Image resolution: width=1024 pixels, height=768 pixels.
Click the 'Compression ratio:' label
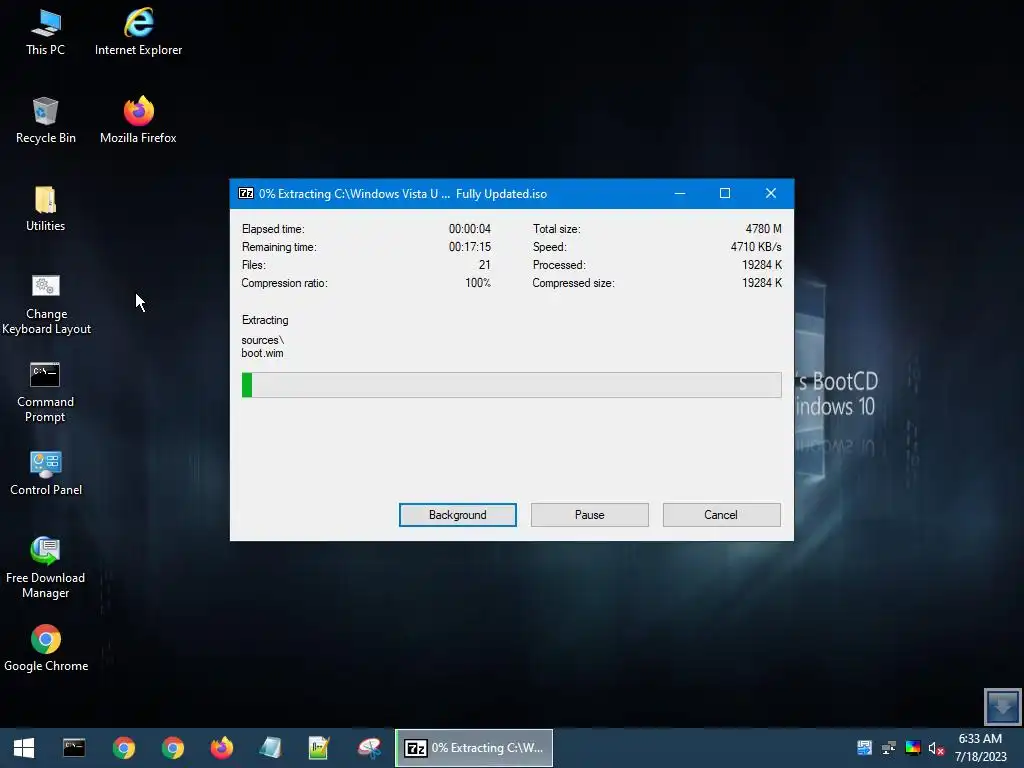[285, 283]
